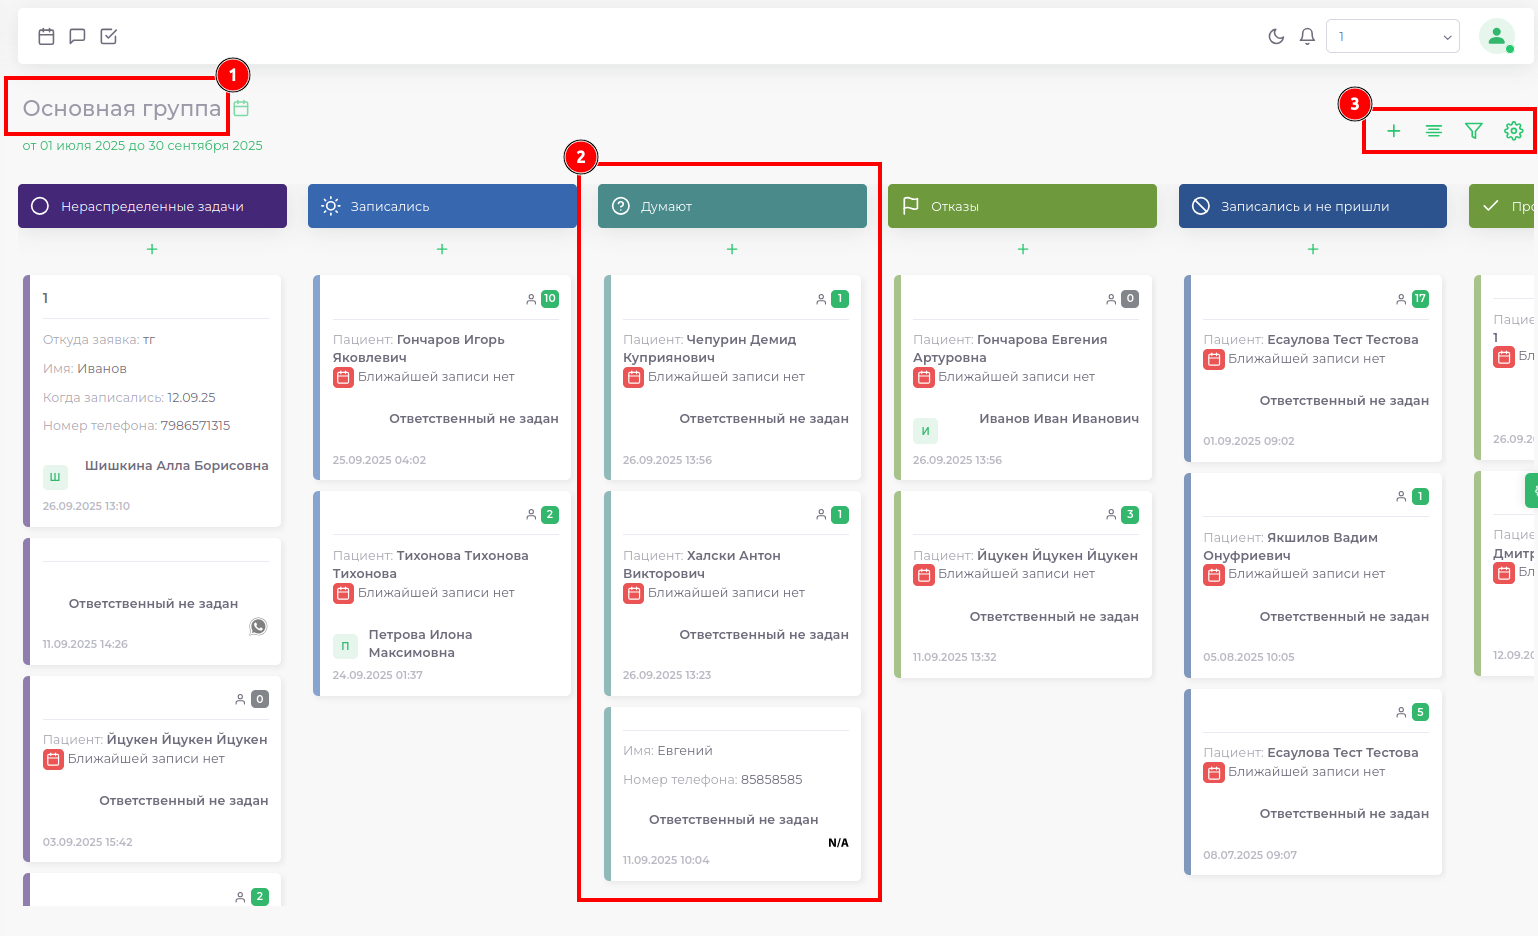
Task: Open the Чепурин Демид Куприянович patient card
Action: coord(734,378)
